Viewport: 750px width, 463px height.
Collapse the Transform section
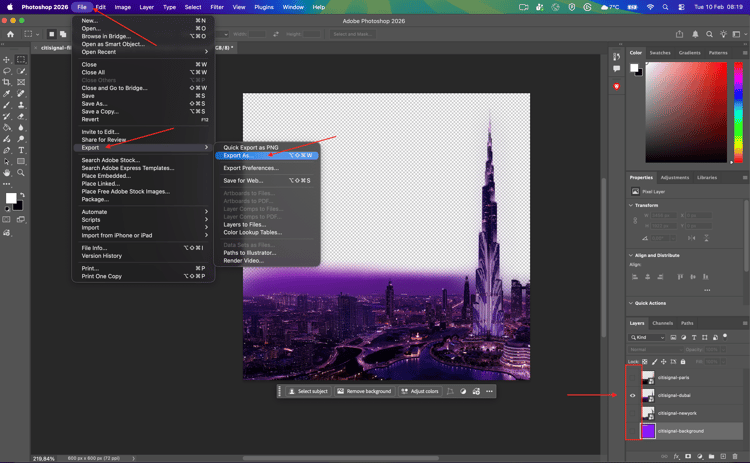click(632, 205)
